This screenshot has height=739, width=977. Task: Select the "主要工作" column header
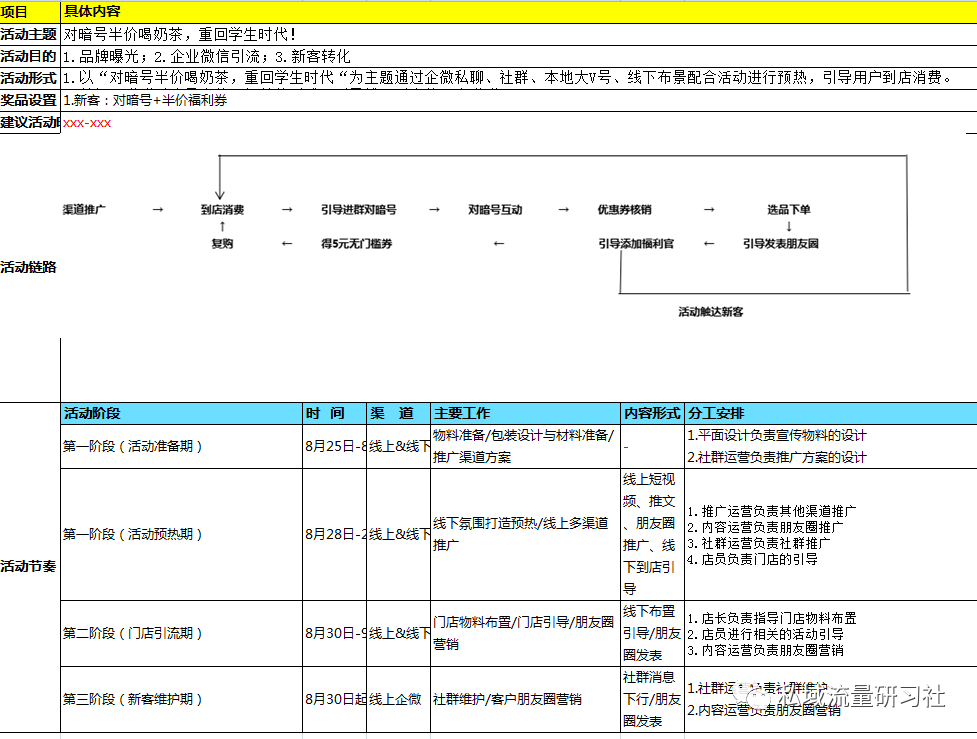pos(525,413)
